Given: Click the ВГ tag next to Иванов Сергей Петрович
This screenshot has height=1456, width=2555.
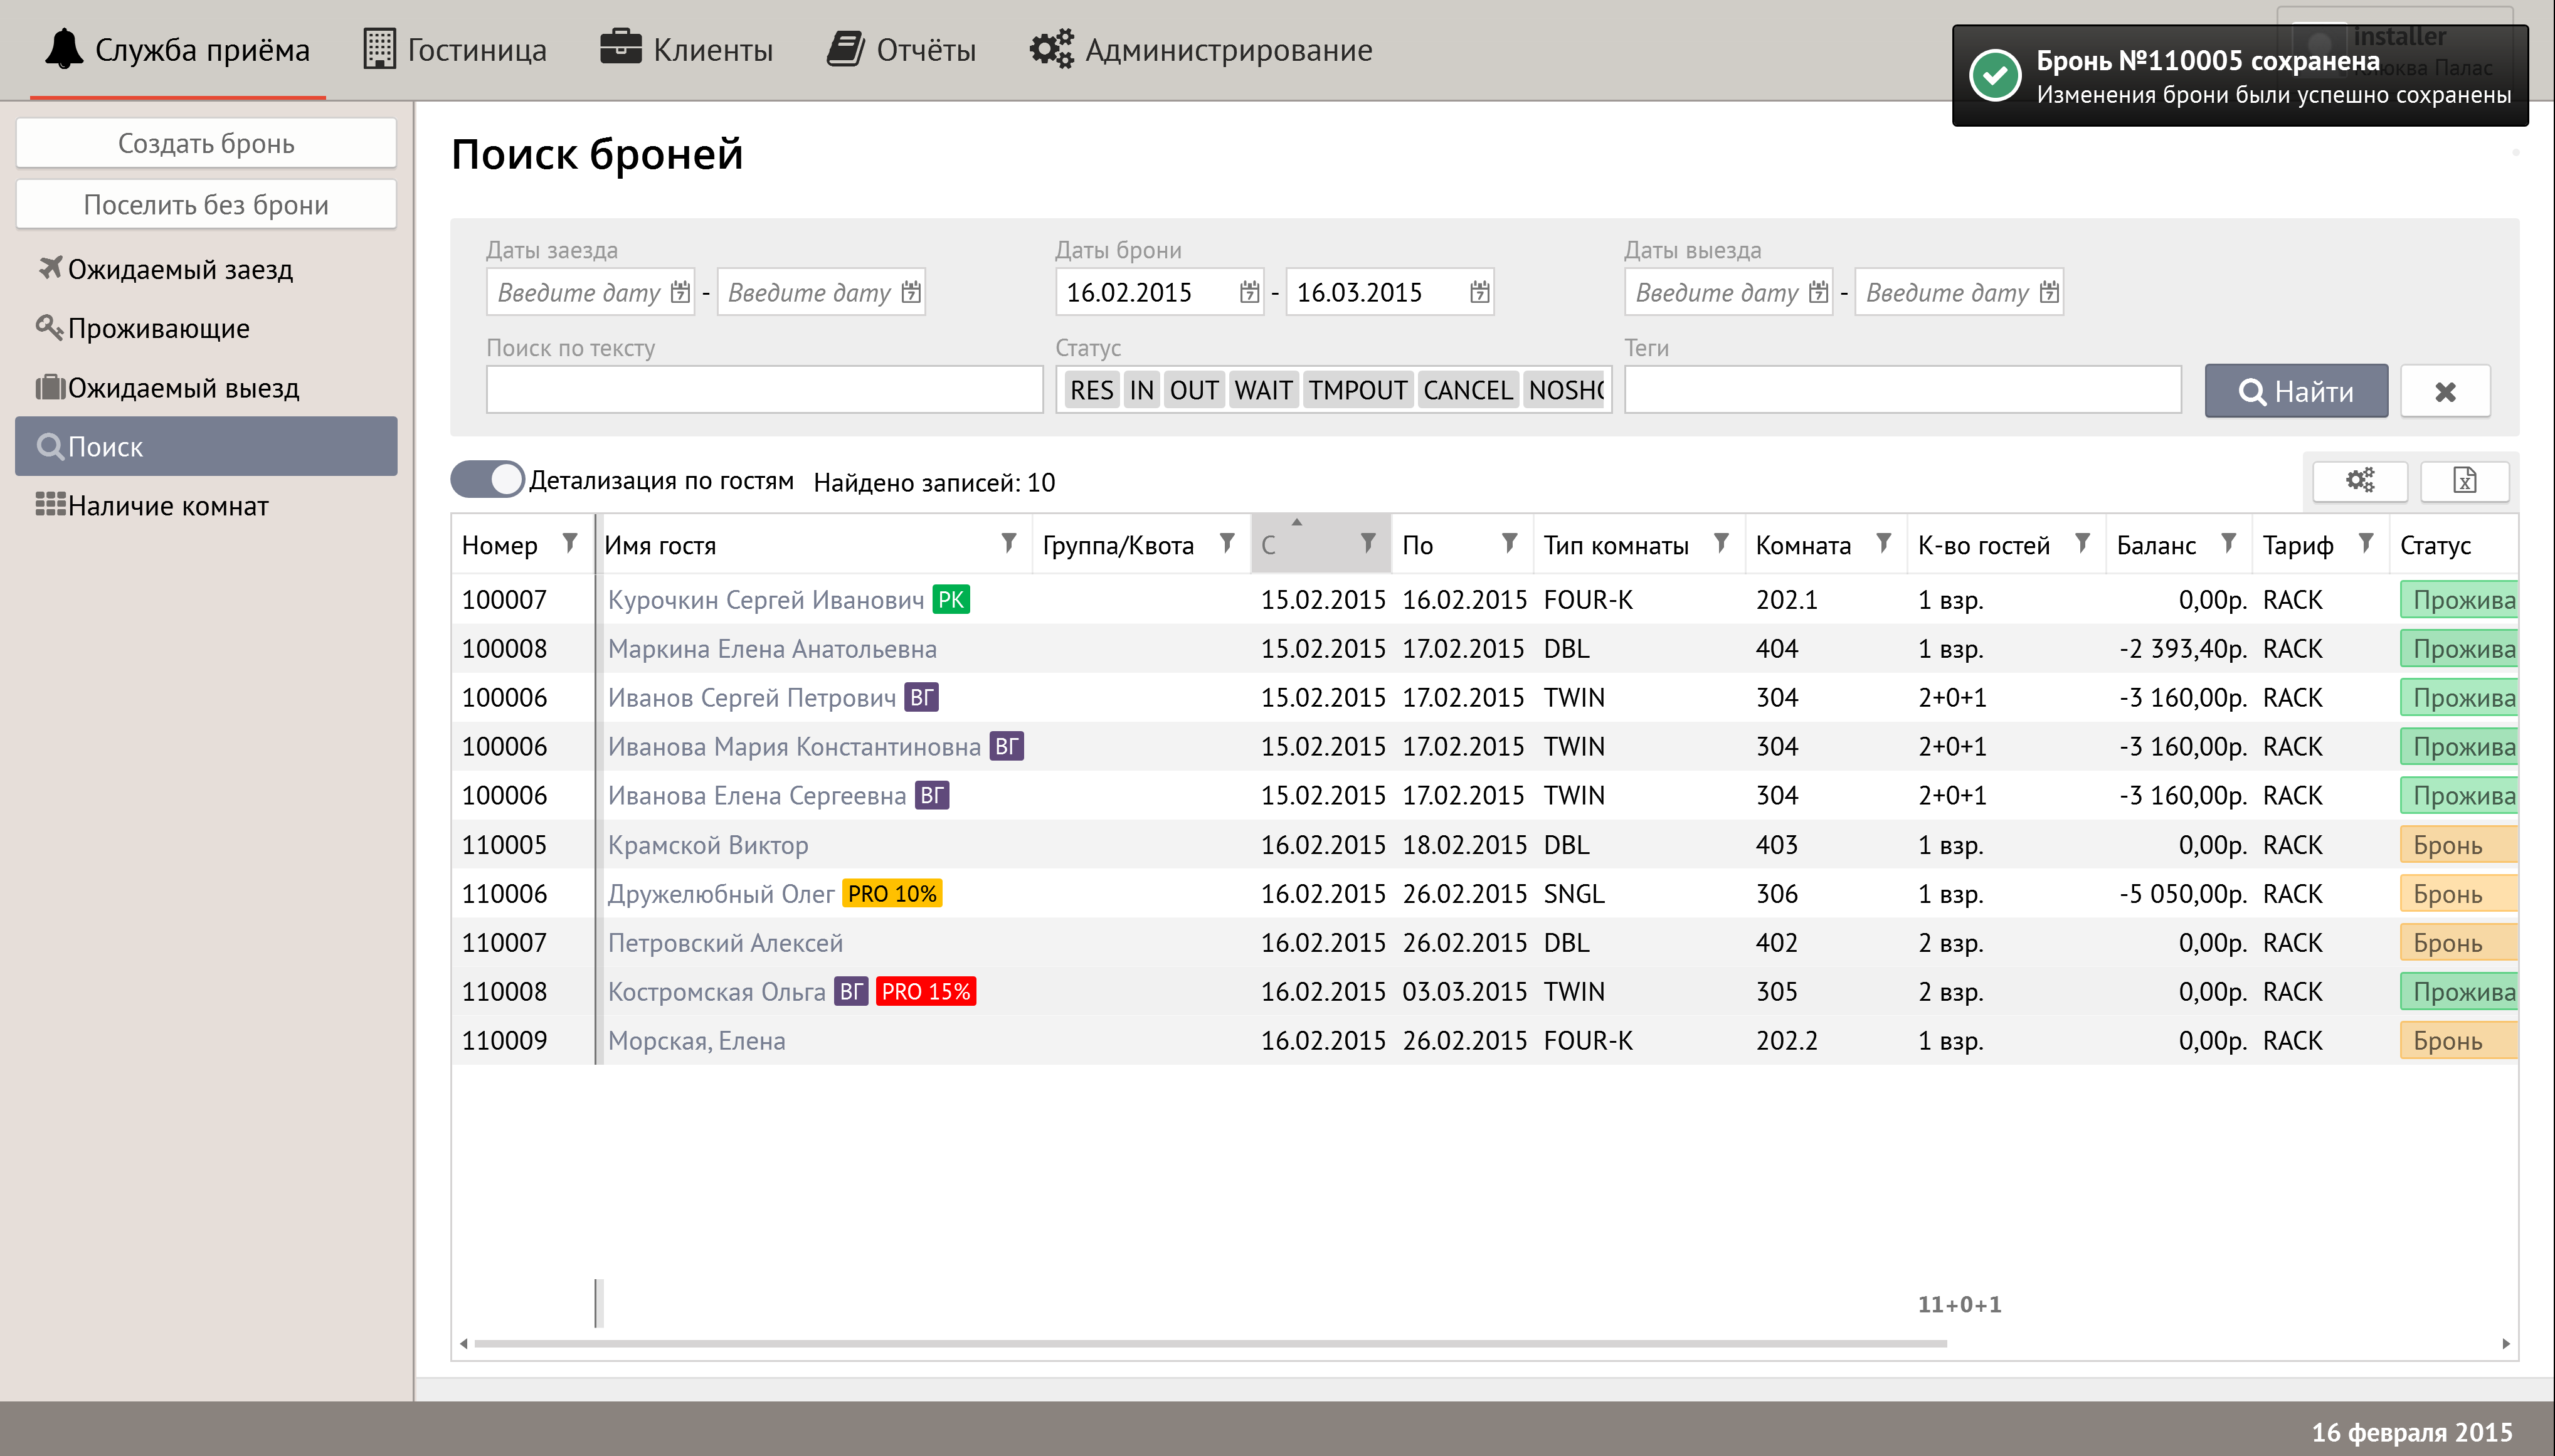Looking at the screenshot, I should pos(921,697).
